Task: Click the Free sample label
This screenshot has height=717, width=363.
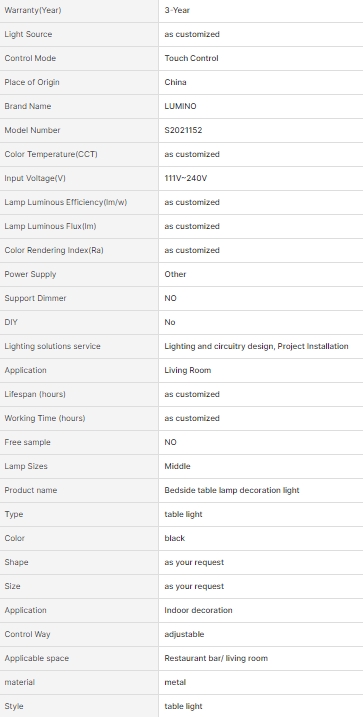Action: (x=27, y=442)
